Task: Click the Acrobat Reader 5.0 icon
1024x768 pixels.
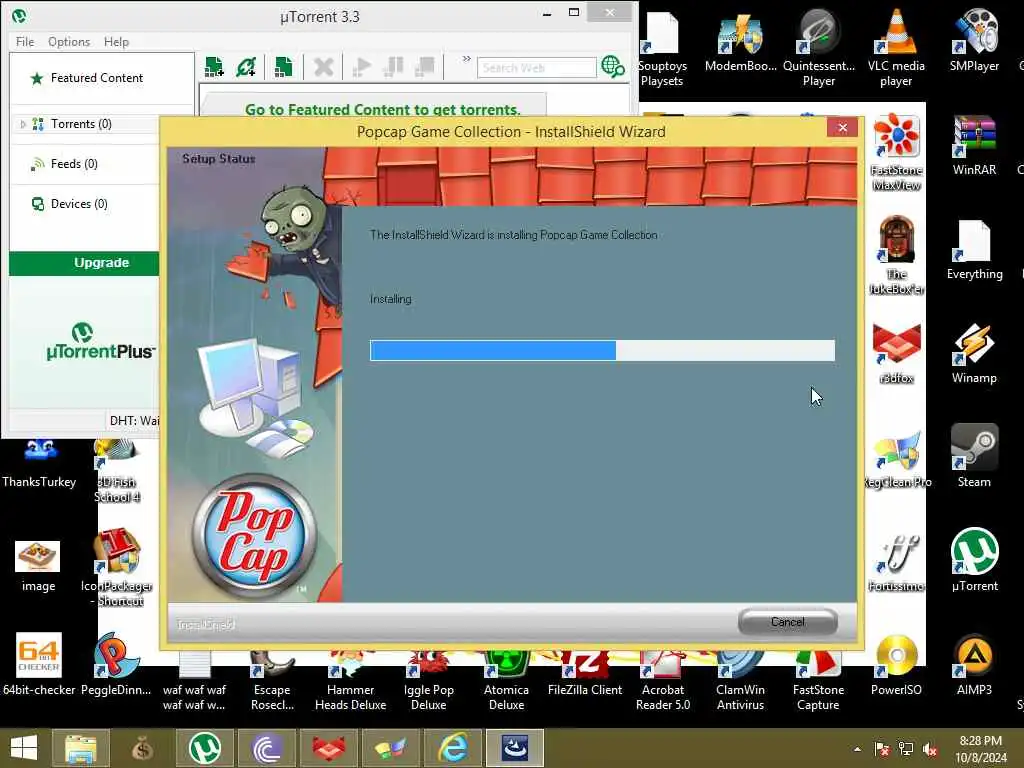Action: tap(663, 679)
